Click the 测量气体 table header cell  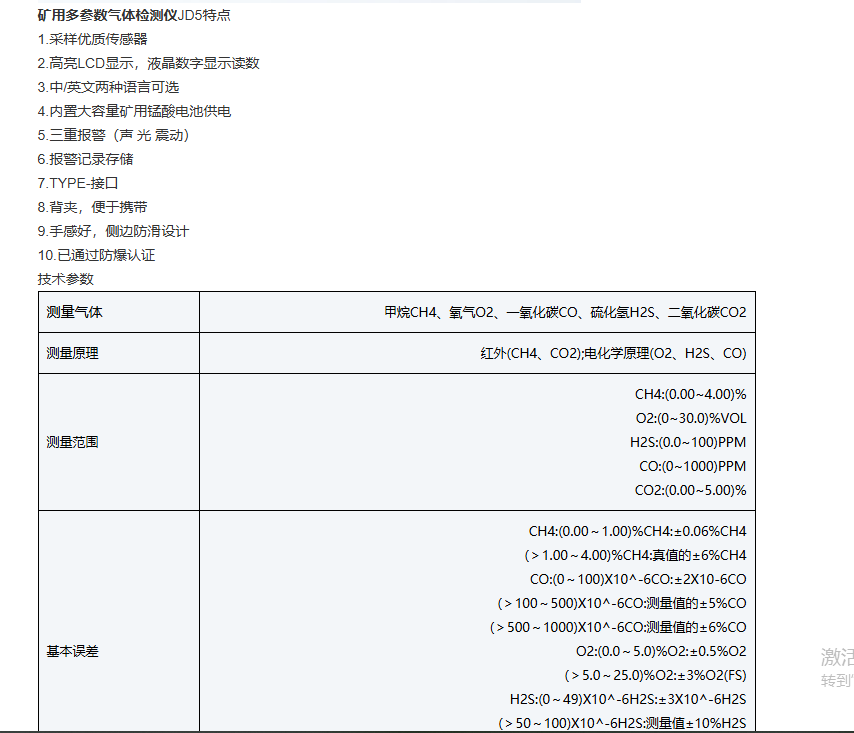click(119, 312)
